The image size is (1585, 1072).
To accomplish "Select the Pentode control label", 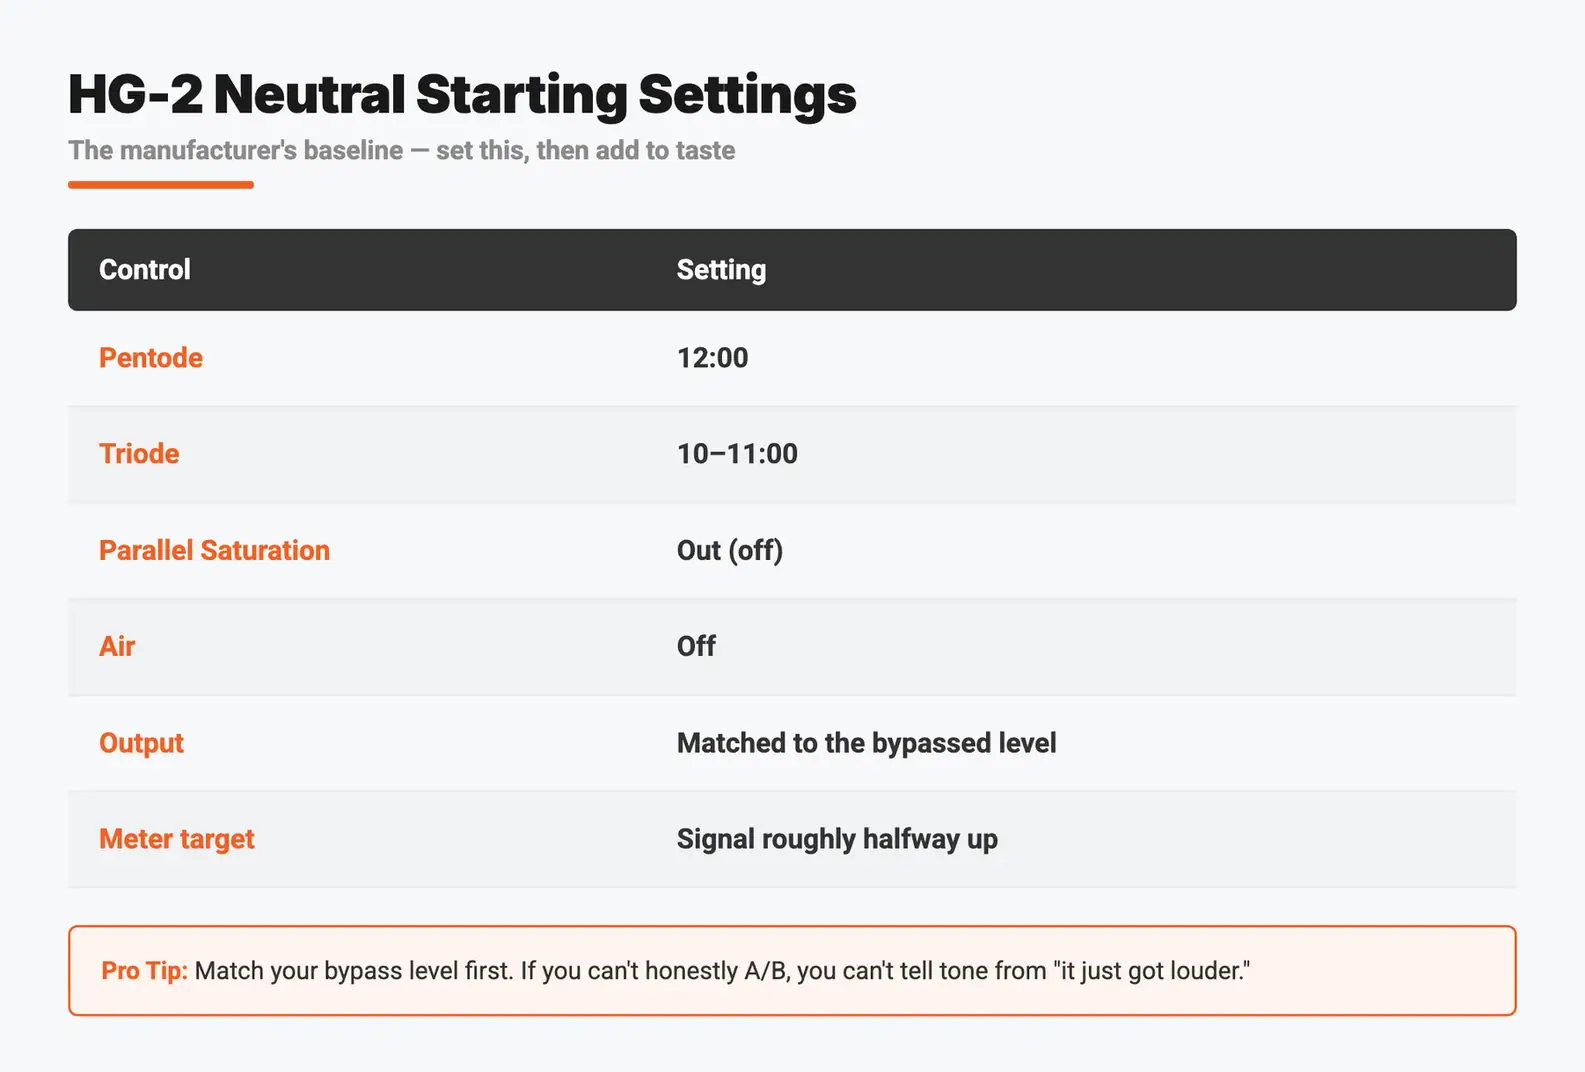I will [151, 358].
